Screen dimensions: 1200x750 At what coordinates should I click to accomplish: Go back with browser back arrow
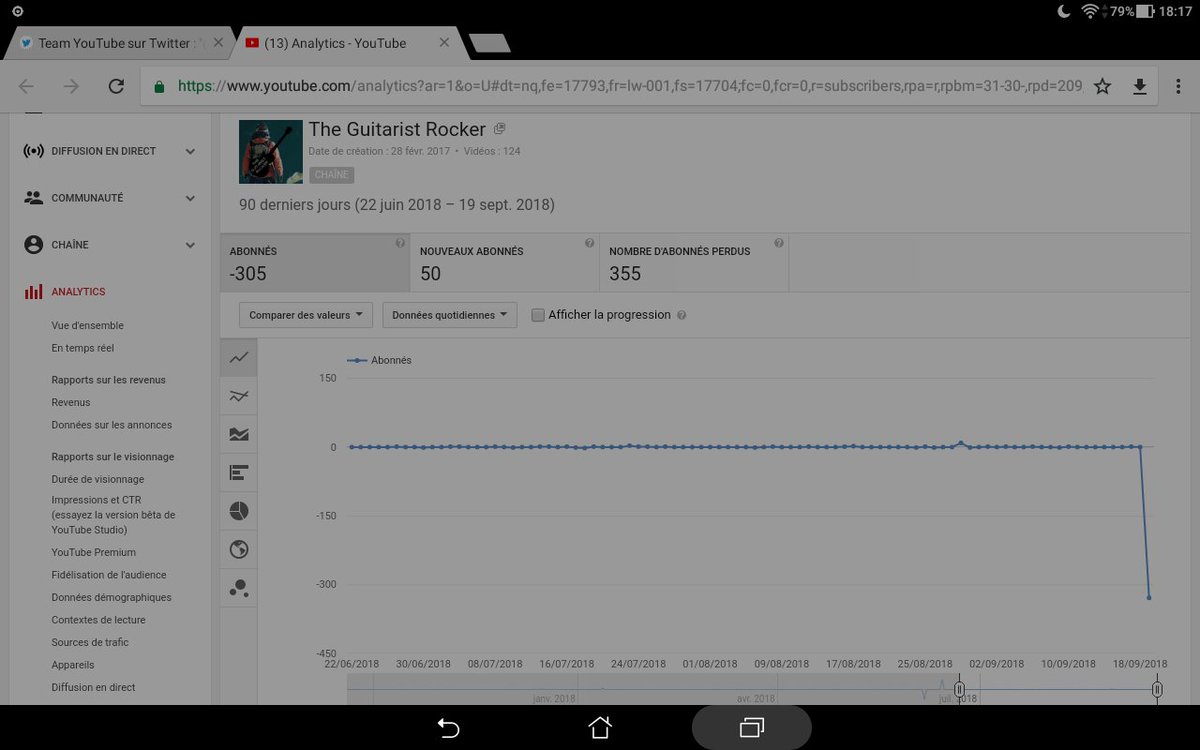tap(27, 86)
